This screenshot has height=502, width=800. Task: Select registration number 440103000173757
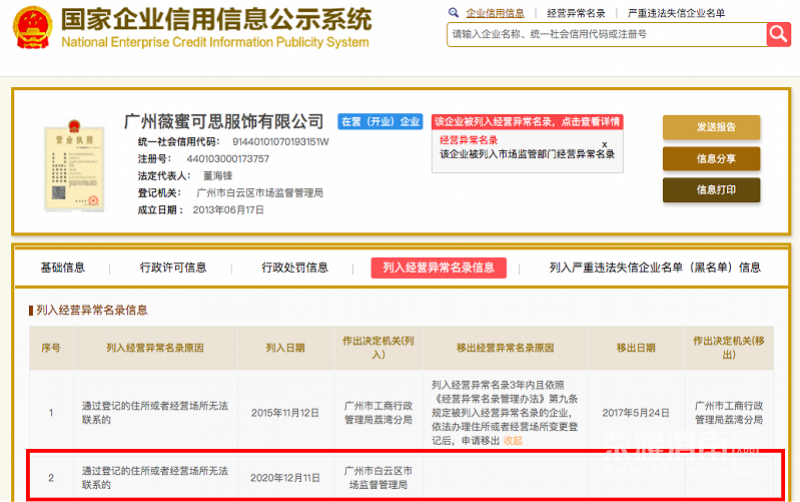[228, 159]
